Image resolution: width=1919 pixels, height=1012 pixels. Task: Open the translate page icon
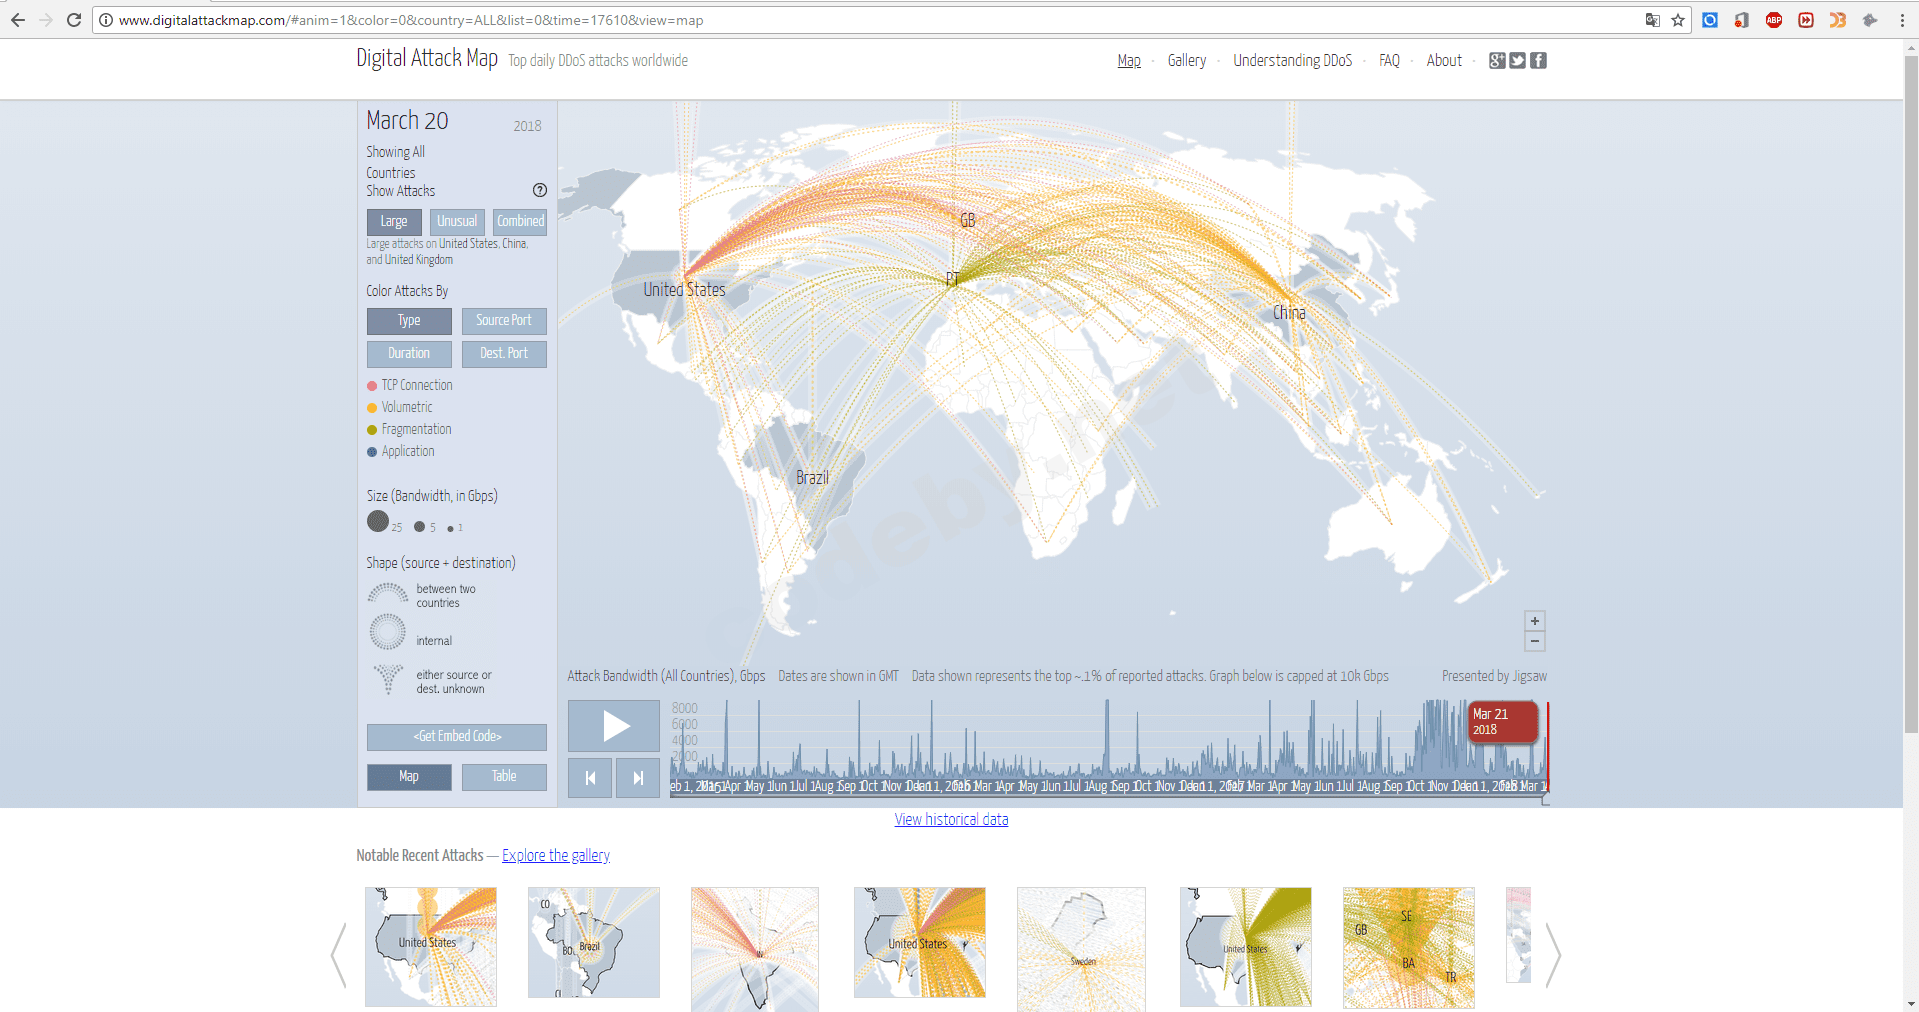coord(1653,20)
